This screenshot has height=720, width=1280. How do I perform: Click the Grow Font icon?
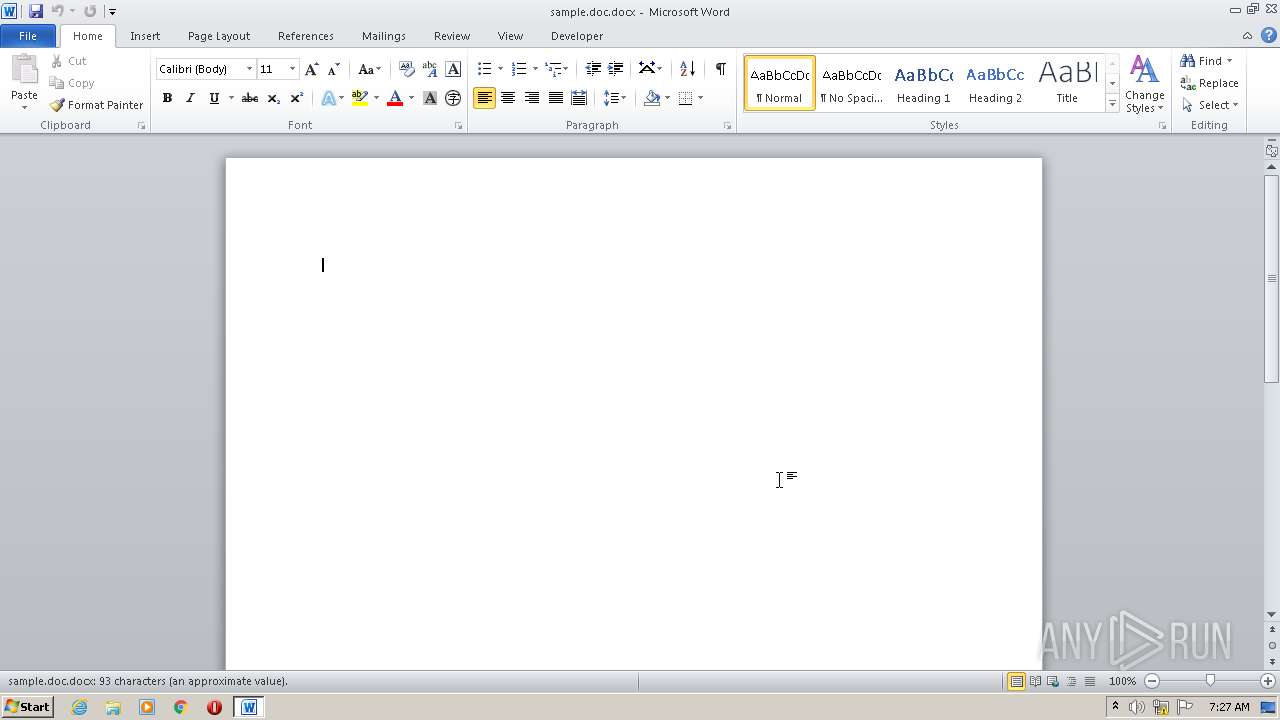point(311,69)
